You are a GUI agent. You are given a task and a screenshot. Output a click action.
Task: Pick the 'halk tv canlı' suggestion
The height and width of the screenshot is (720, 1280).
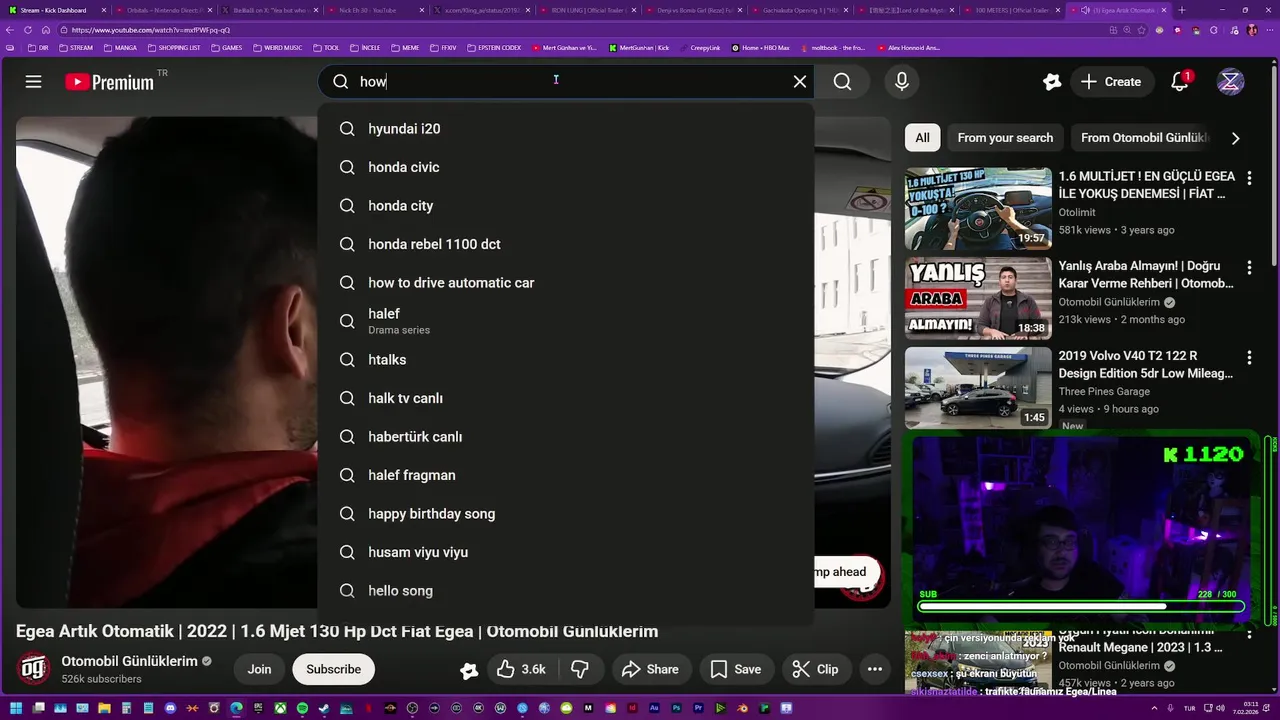coord(565,398)
